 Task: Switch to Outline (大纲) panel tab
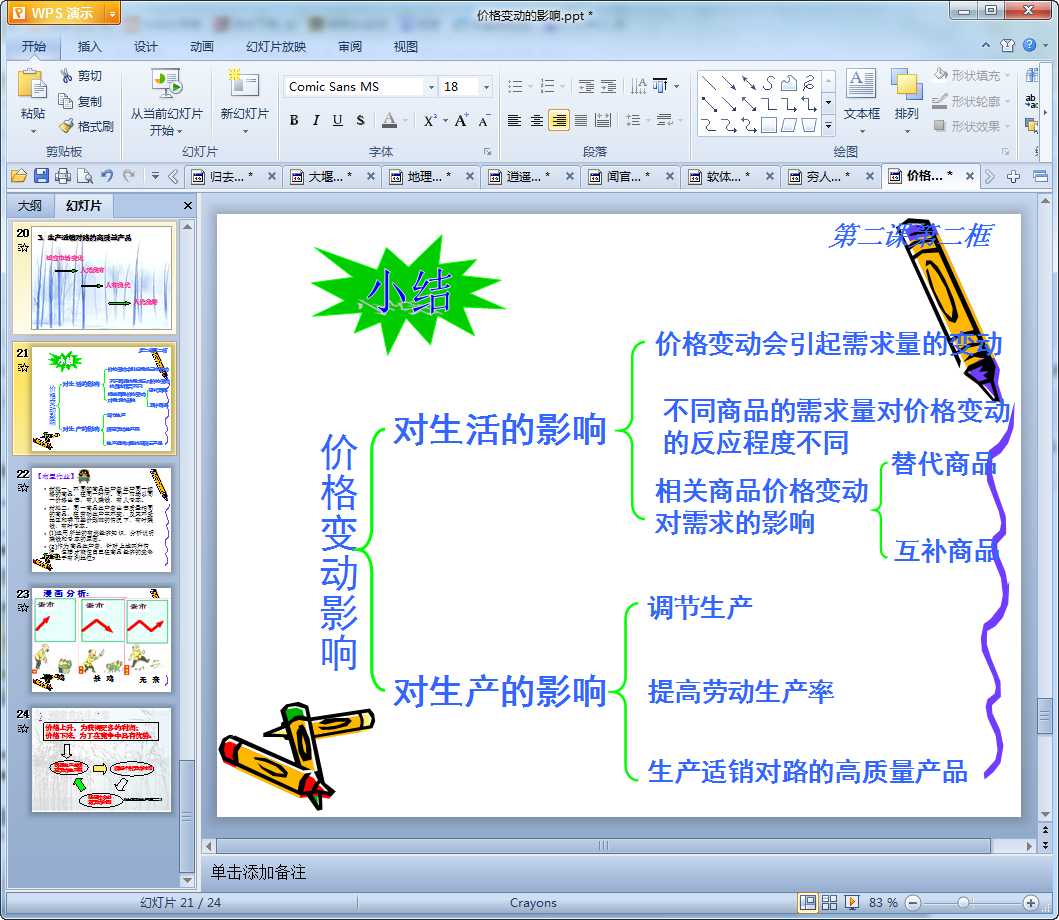pyautogui.click(x=29, y=205)
